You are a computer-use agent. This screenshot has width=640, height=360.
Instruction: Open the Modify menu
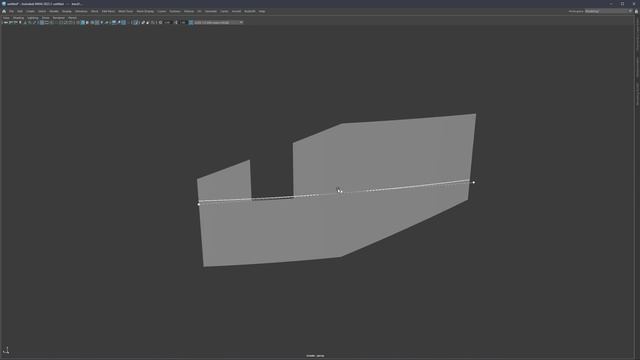(54, 11)
